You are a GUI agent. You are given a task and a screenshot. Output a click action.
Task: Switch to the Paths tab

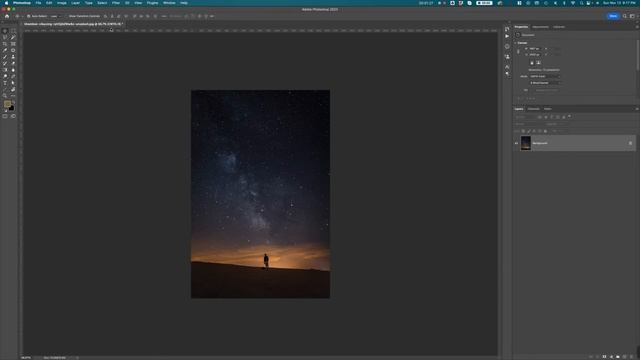548,109
